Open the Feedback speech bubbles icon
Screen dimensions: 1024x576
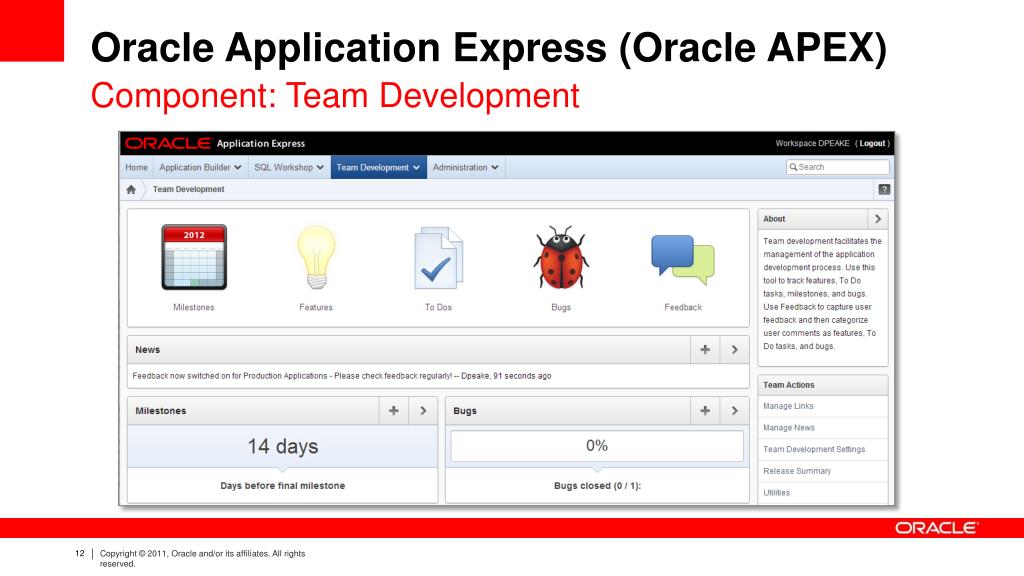pos(683,258)
